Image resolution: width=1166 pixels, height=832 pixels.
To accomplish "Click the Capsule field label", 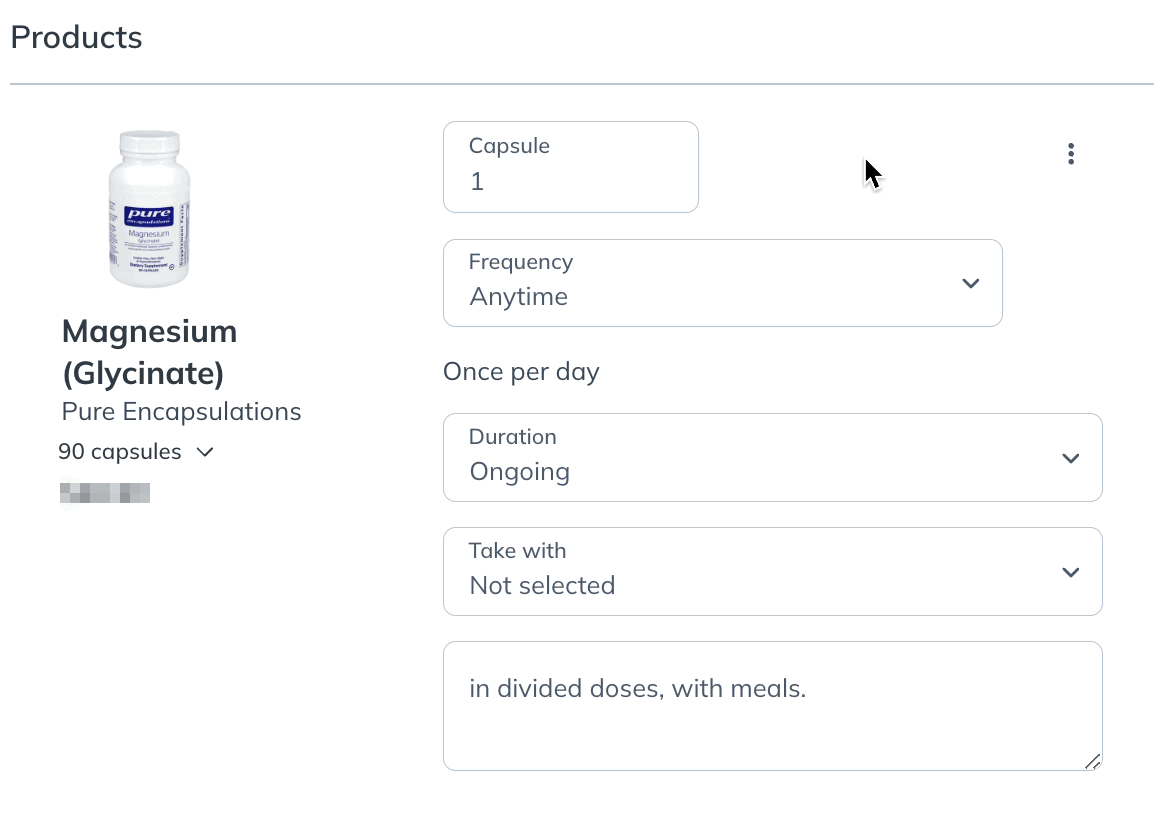I will tap(509, 146).
